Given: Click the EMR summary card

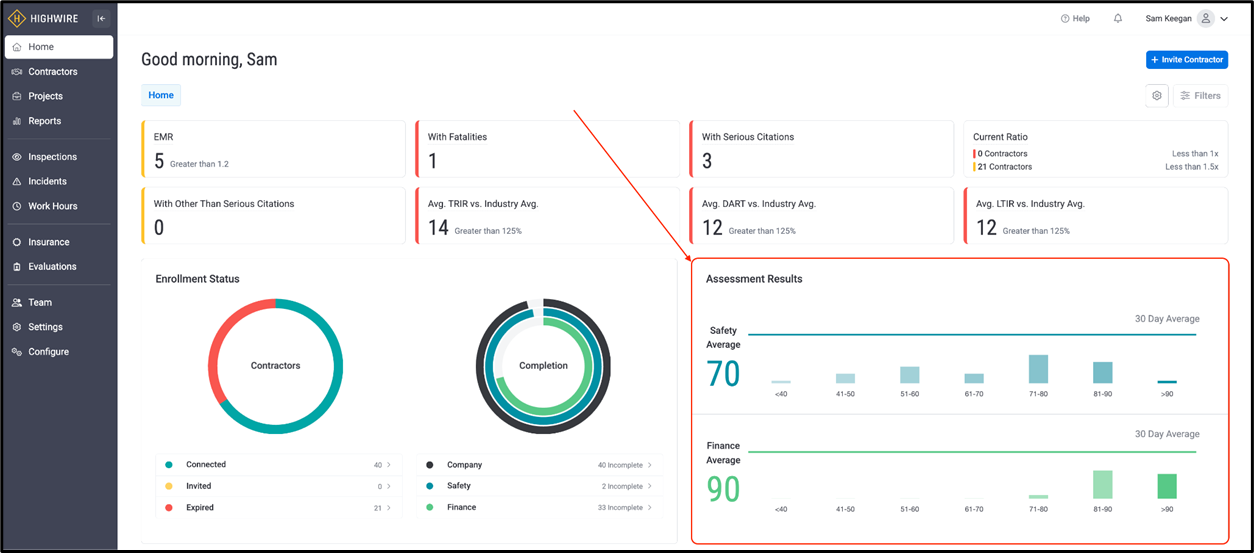Looking at the screenshot, I should coord(274,149).
